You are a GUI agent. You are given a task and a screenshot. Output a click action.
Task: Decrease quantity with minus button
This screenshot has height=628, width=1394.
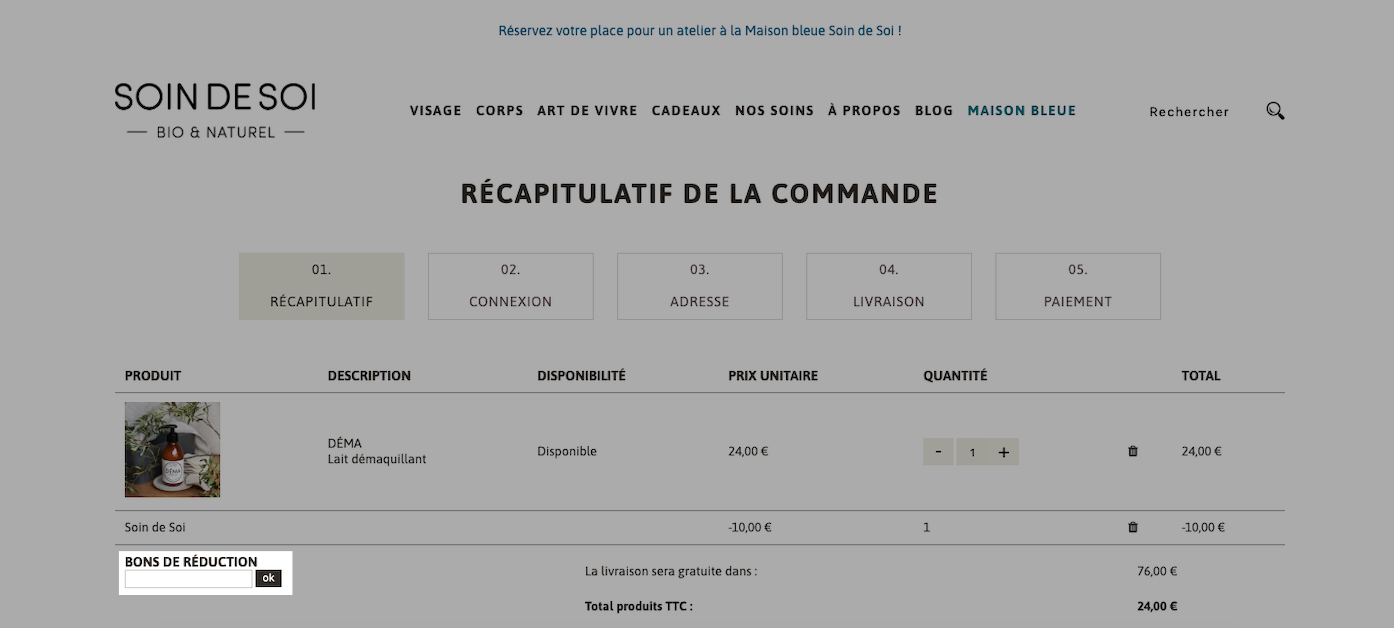point(938,452)
